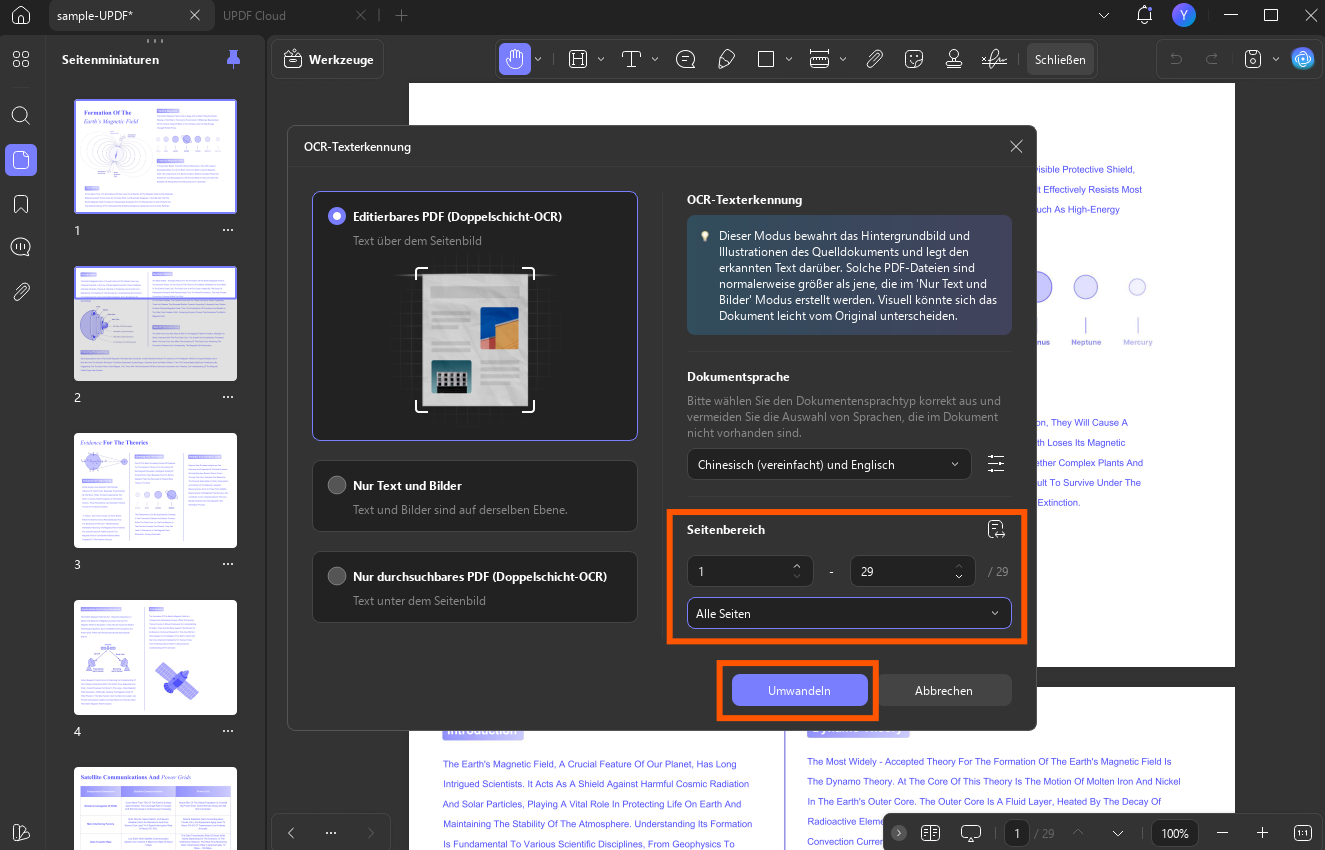
Task: Zoom out with the minus button
Action: click(1221, 833)
